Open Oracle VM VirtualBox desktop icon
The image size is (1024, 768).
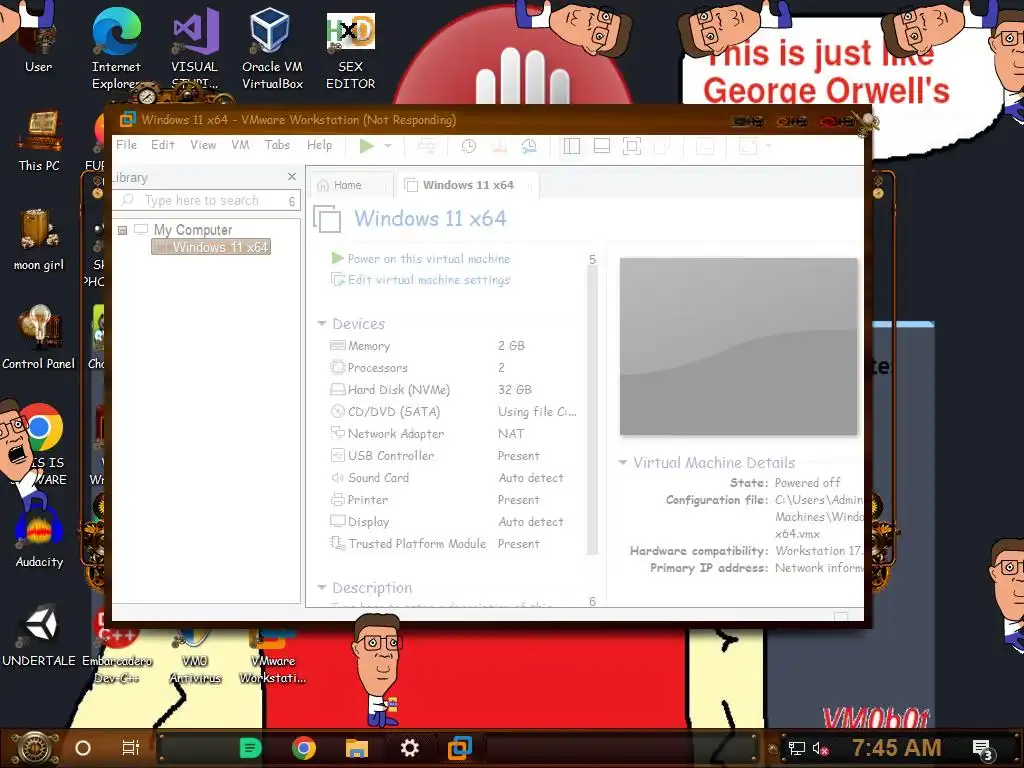(x=272, y=49)
